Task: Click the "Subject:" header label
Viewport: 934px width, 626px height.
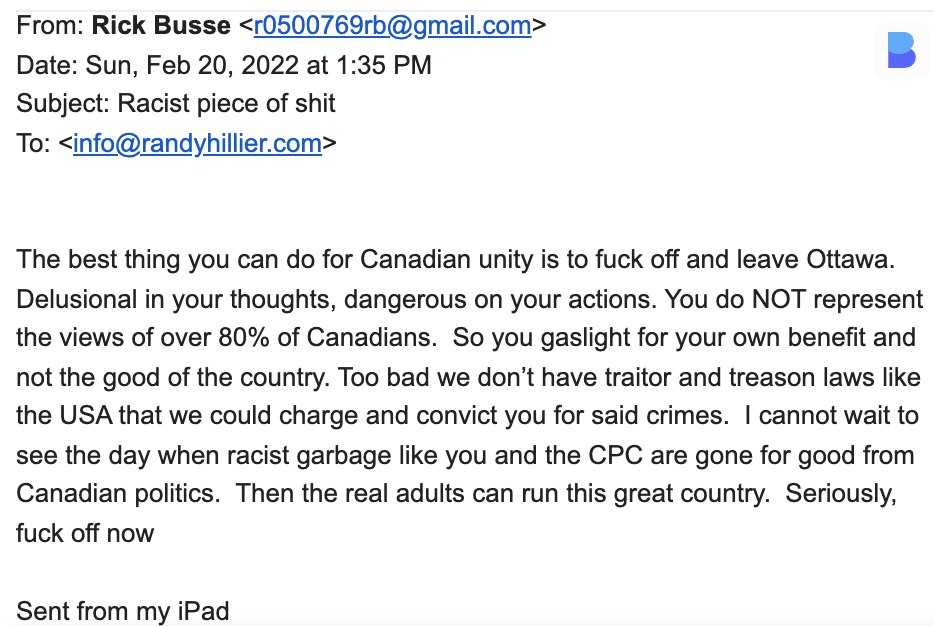Action: [63, 104]
